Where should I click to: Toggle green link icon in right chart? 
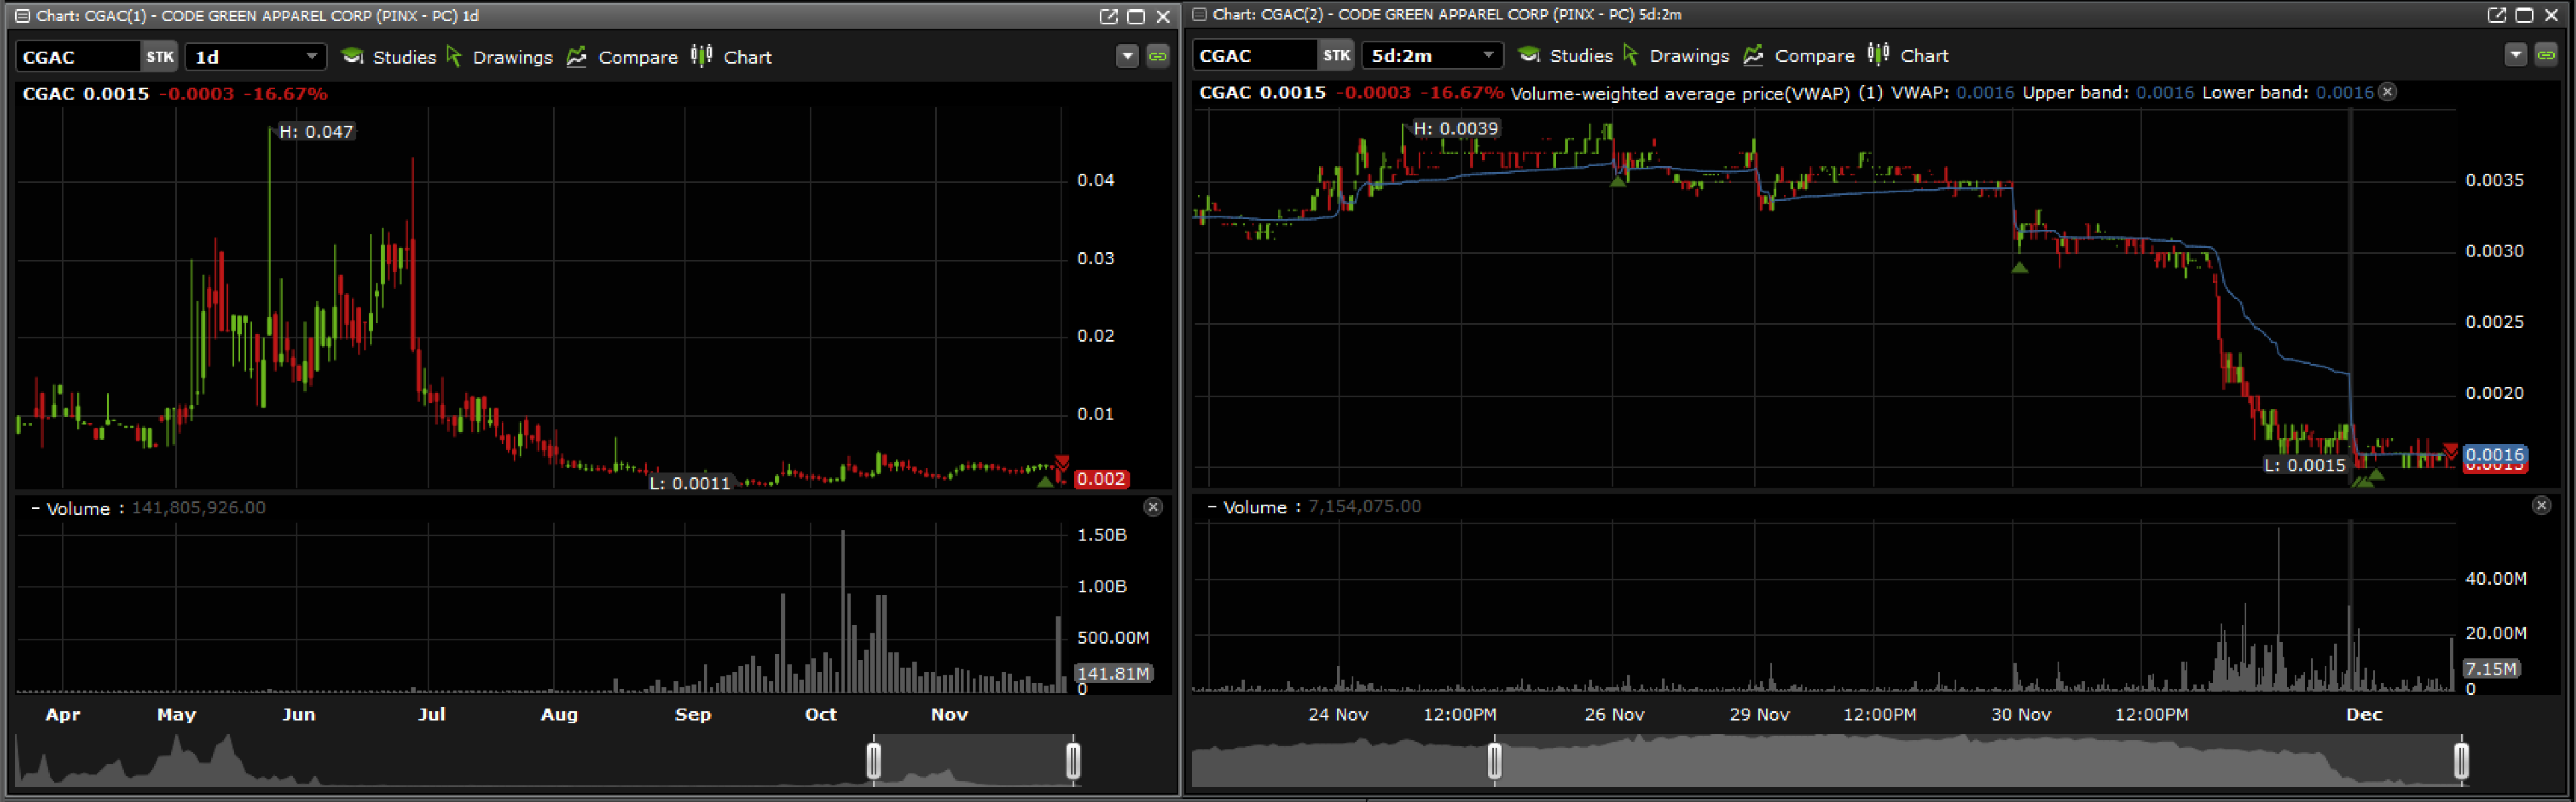point(2545,55)
